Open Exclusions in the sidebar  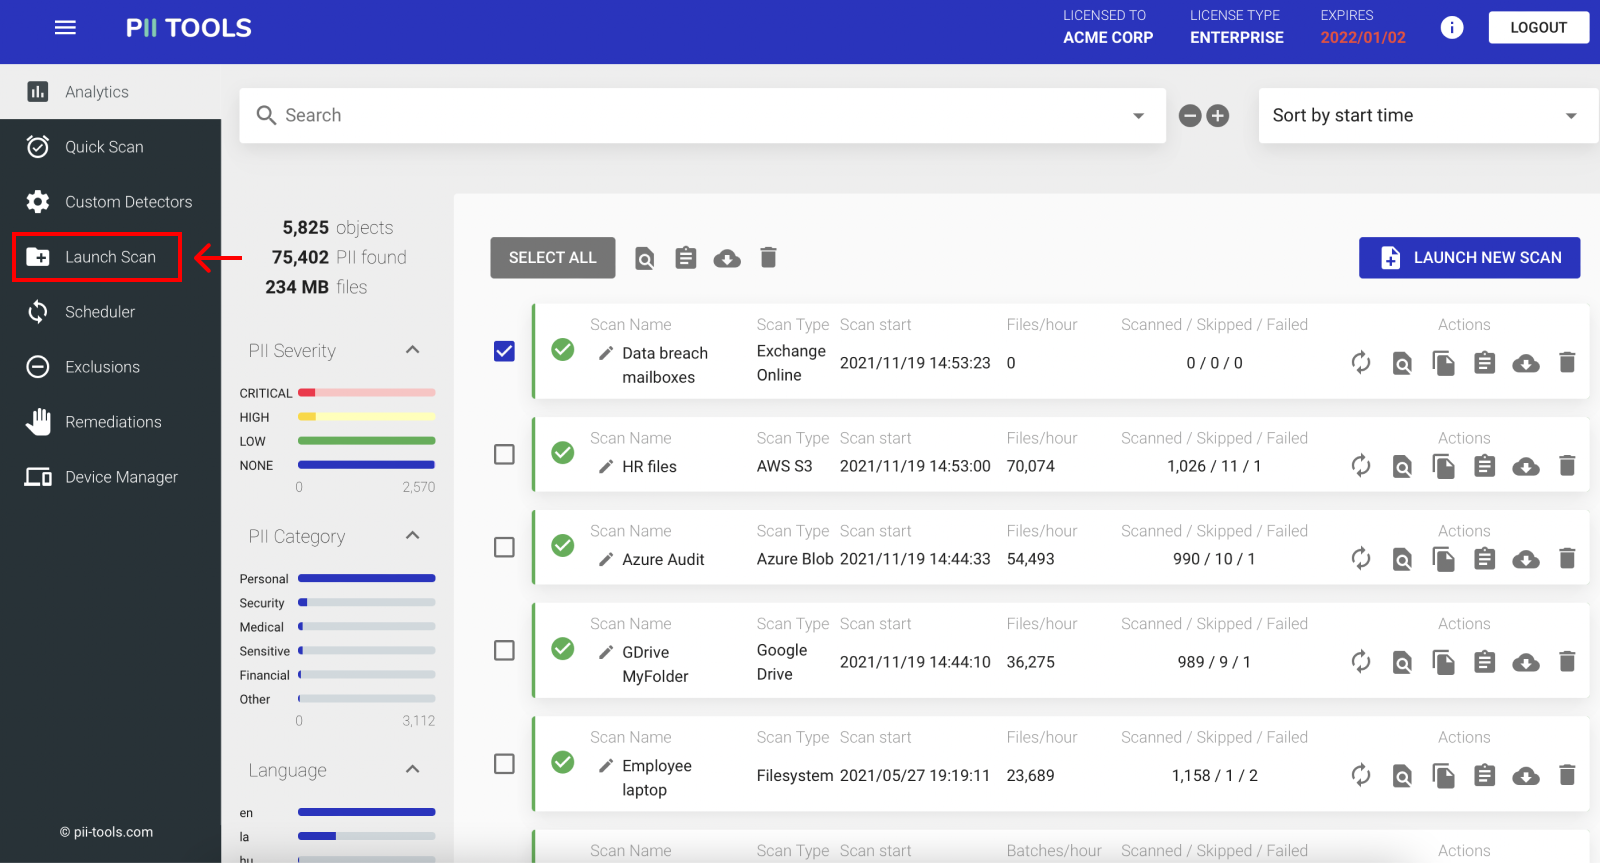point(110,367)
